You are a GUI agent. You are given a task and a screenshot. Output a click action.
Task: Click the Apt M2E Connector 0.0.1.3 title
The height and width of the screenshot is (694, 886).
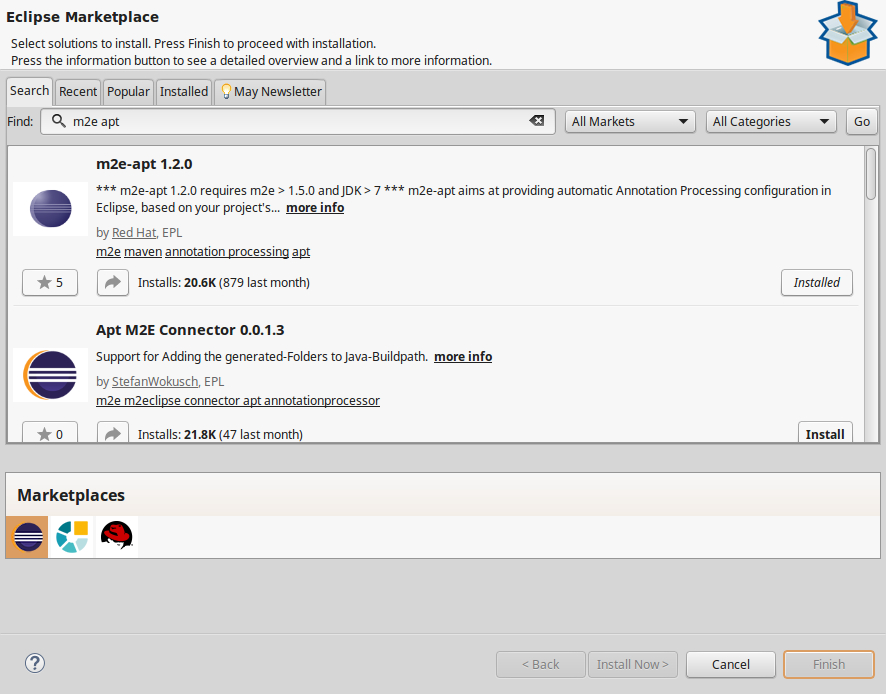coord(190,330)
